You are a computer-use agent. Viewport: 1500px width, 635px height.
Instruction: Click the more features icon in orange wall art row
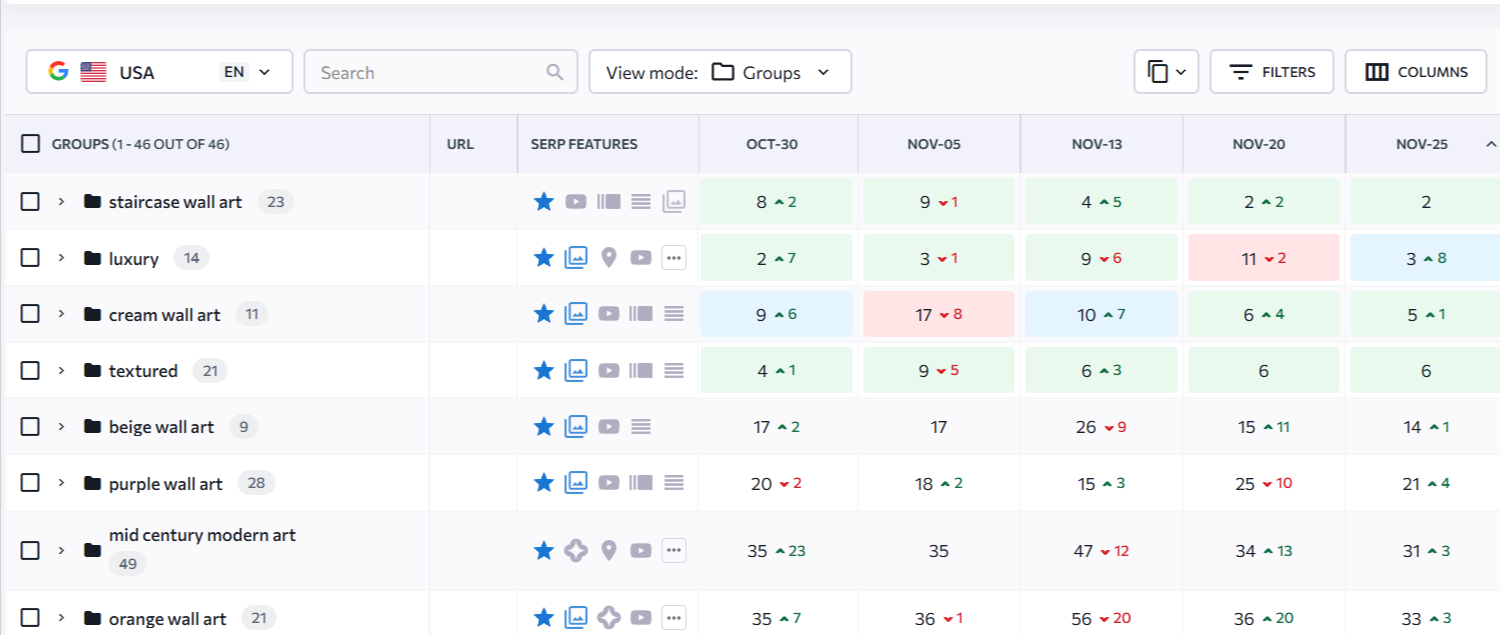(674, 618)
